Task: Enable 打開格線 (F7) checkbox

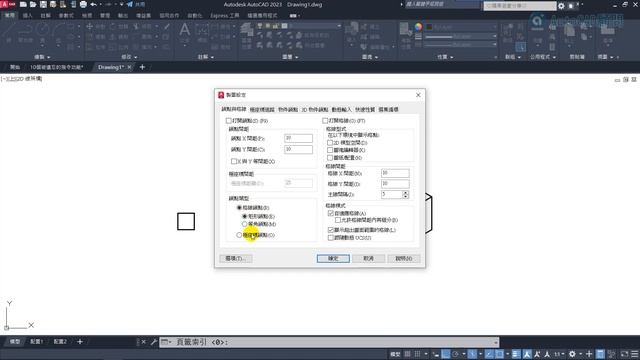Action: click(x=325, y=121)
